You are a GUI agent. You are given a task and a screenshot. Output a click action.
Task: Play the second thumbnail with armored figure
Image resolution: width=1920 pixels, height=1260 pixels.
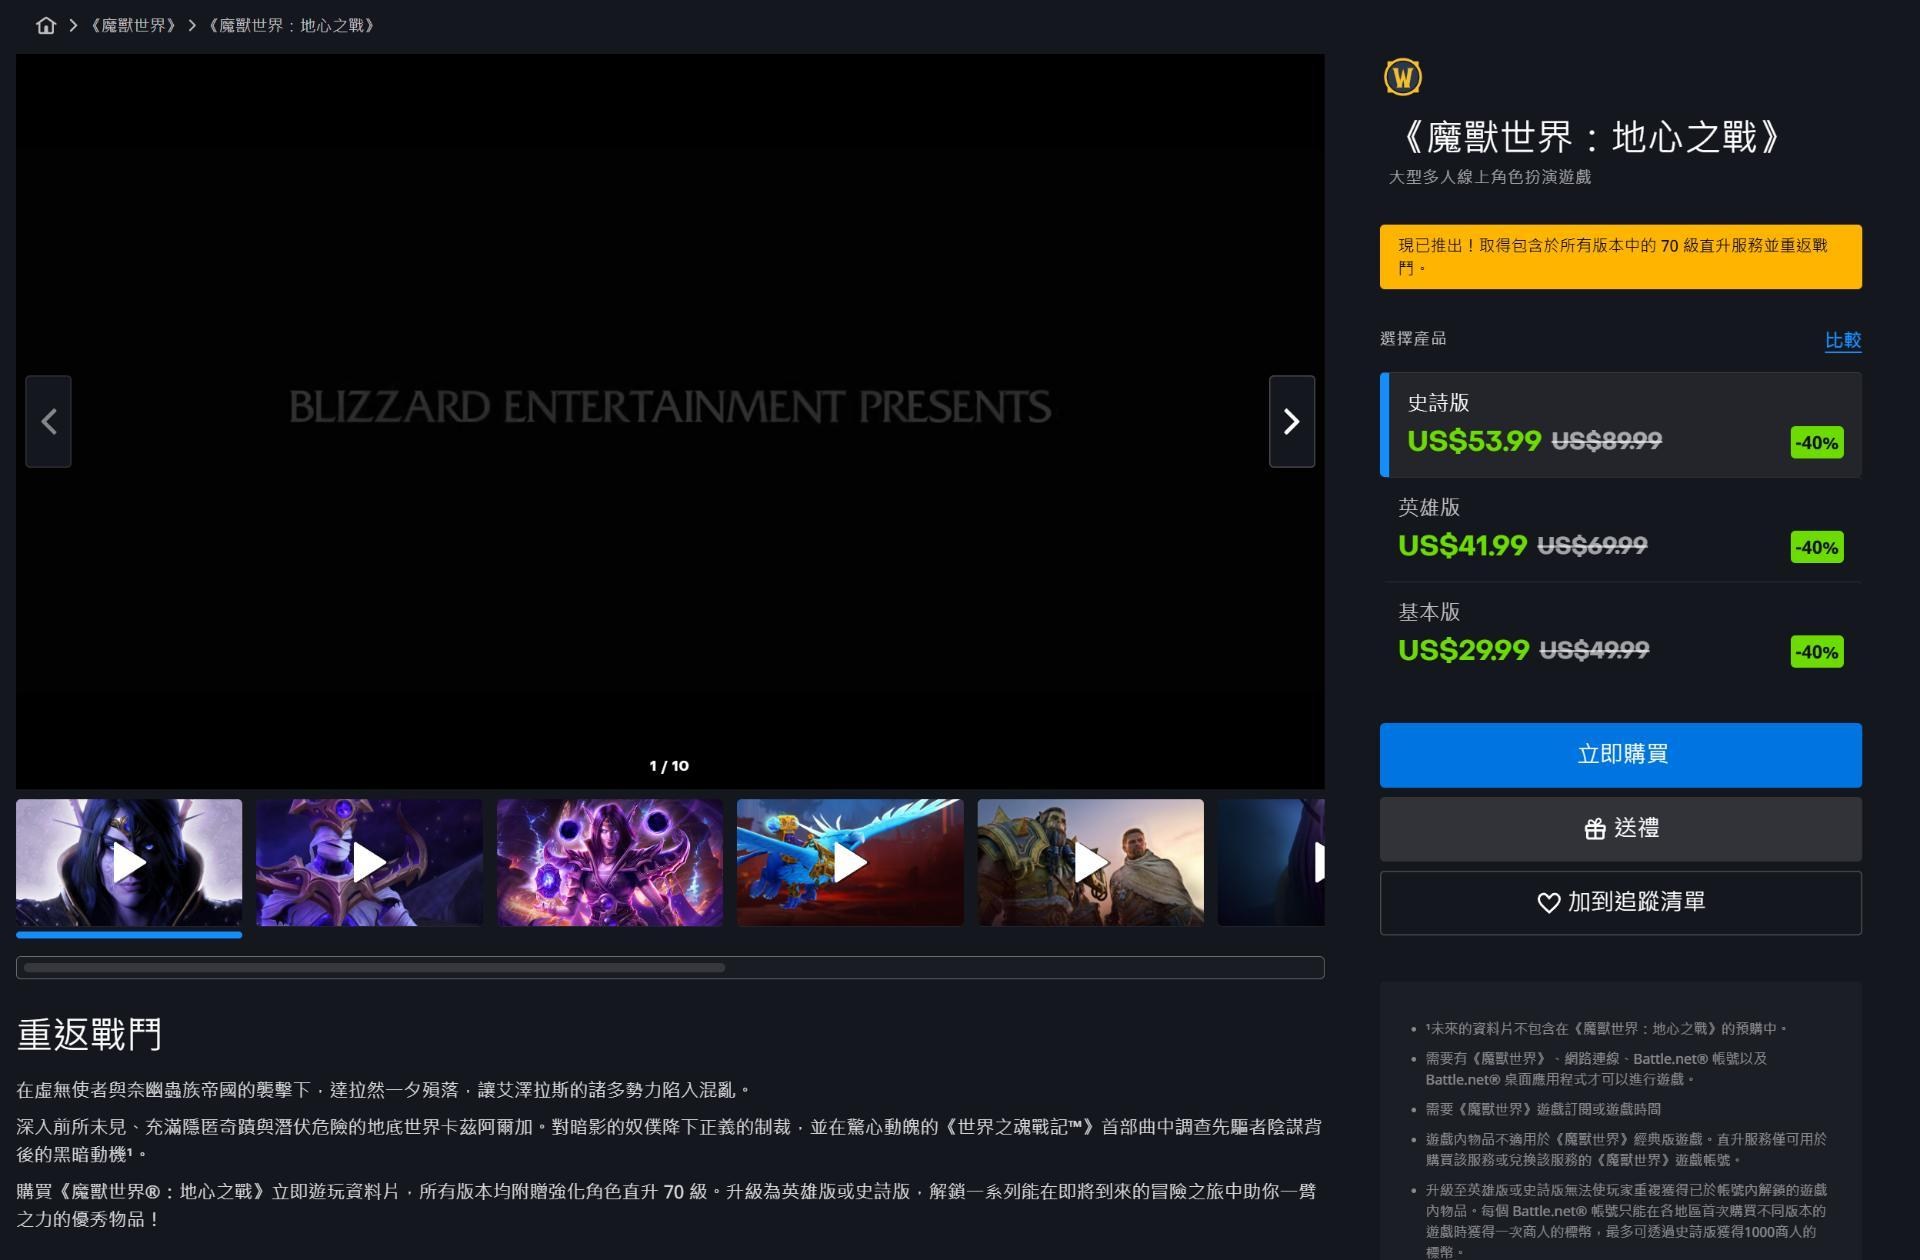[x=369, y=862]
